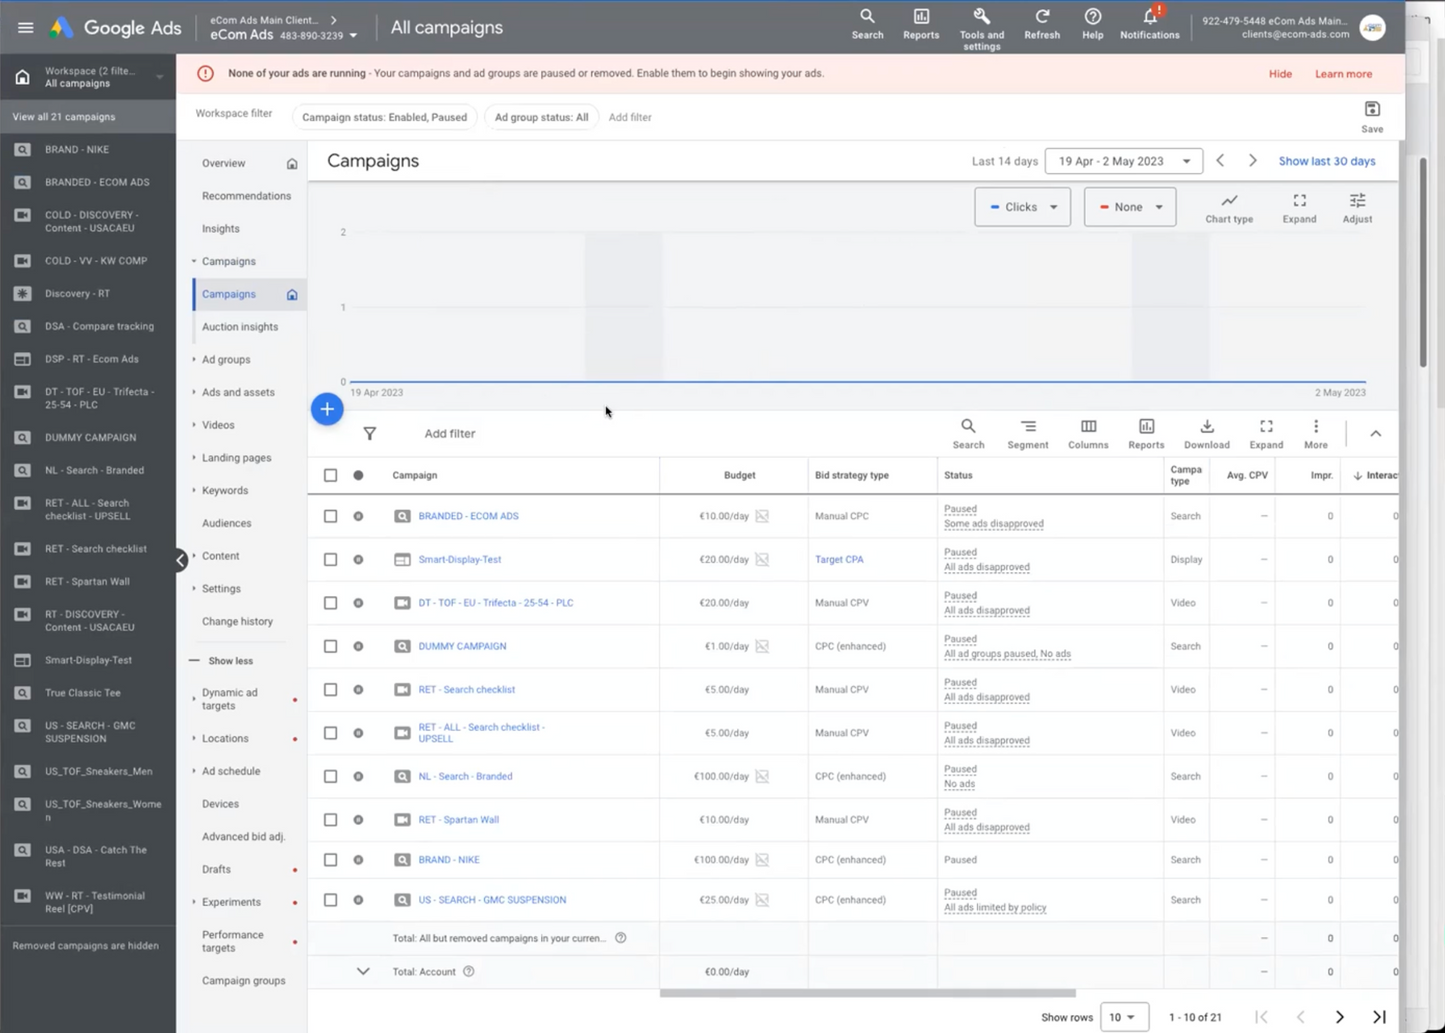Select Keywords in the left navigation

point(224,490)
